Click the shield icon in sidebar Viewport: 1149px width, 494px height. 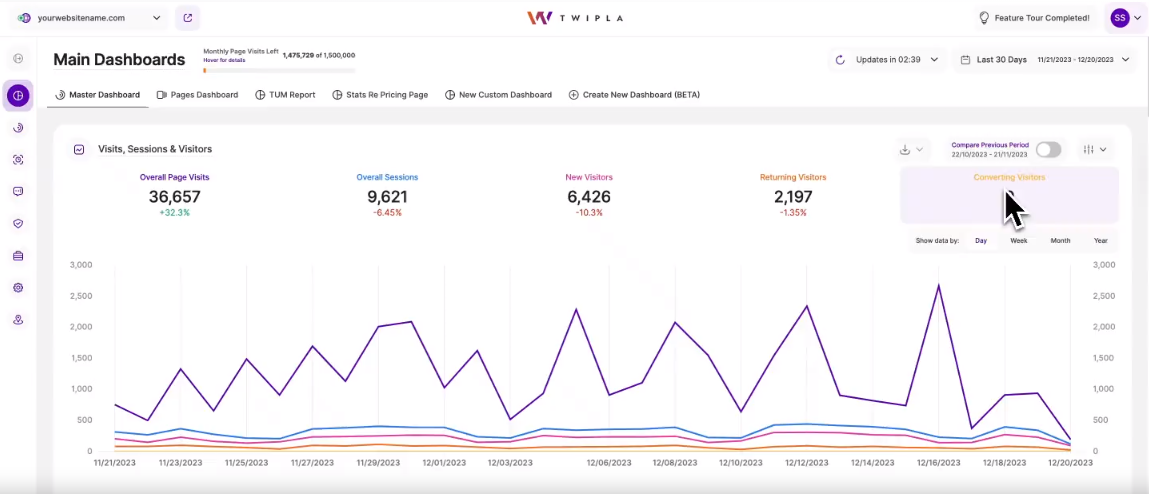pyautogui.click(x=18, y=224)
